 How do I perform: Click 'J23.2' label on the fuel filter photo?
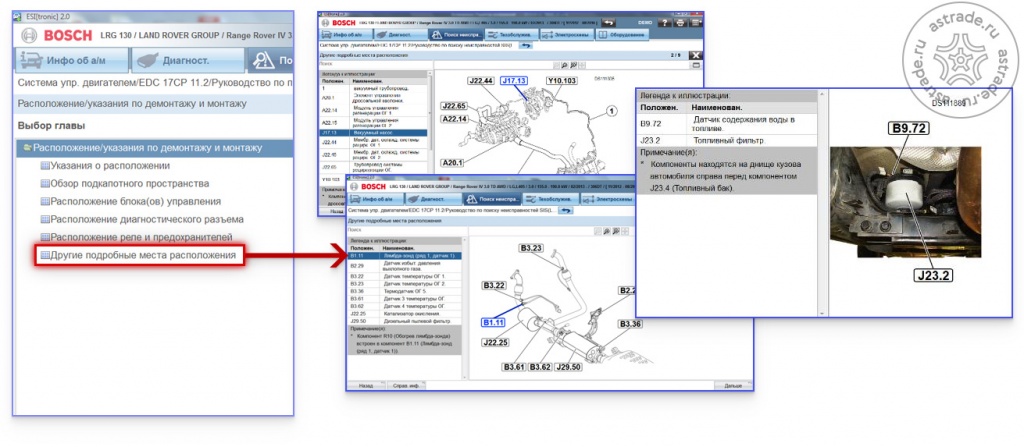click(932, 275)
